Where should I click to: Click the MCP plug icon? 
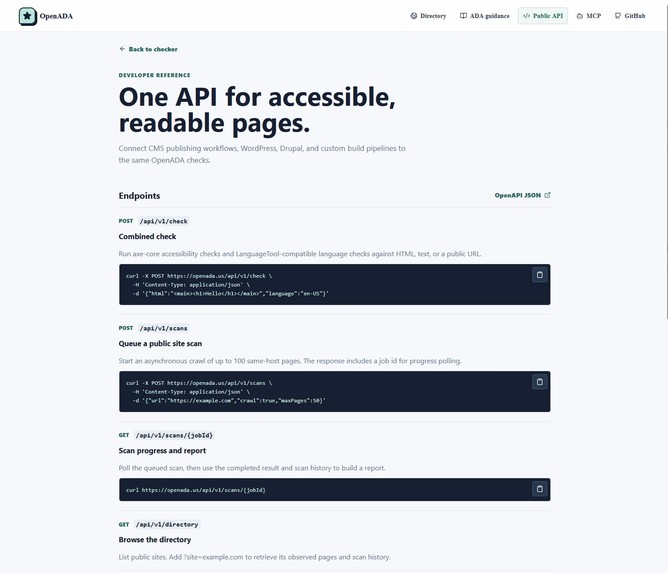click(579, 16)
